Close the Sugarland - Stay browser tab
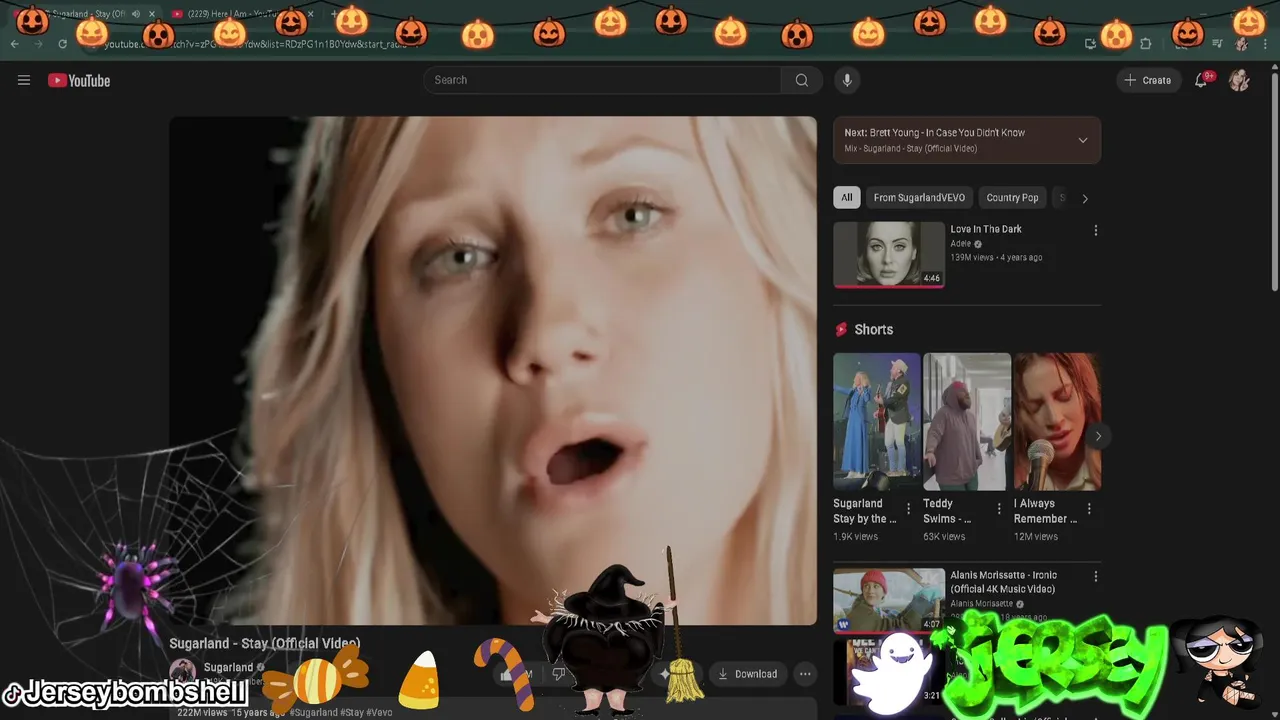This screenshot has height=720, width=1280. tap(152, 14)
